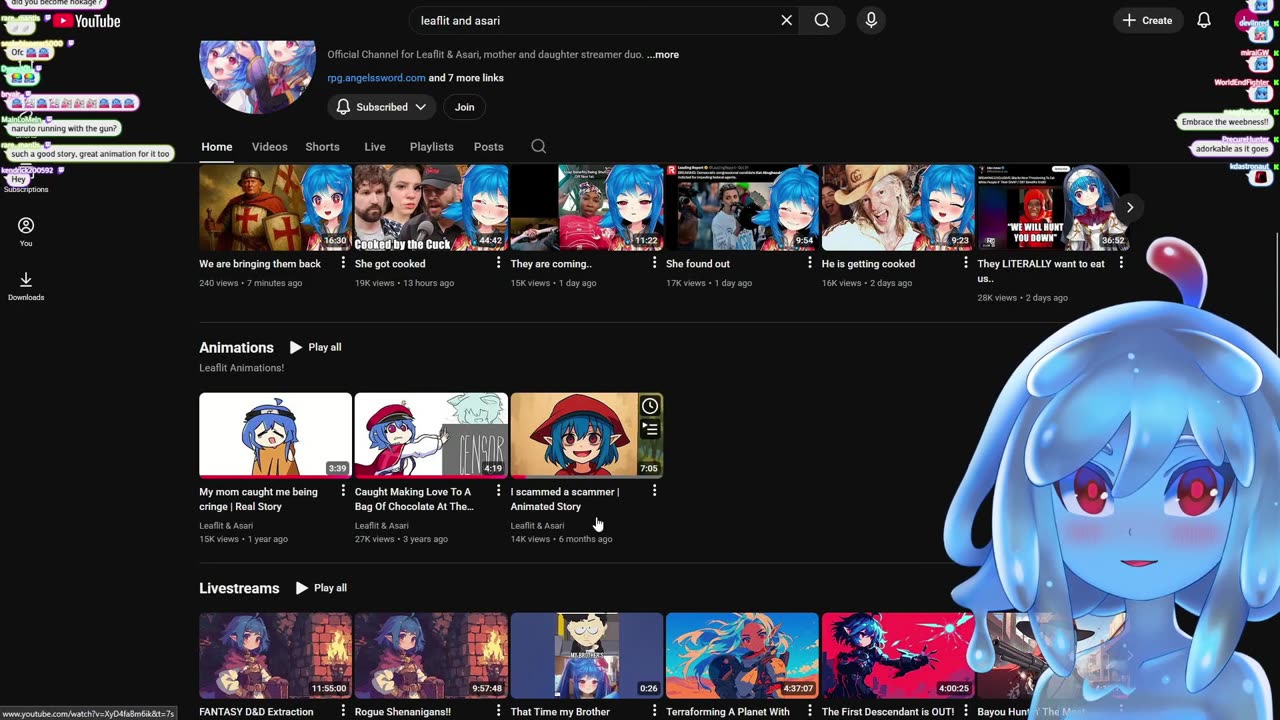
Task: Add 'I scammed a scammer' to queue
Action: click(x=650, y=430)
